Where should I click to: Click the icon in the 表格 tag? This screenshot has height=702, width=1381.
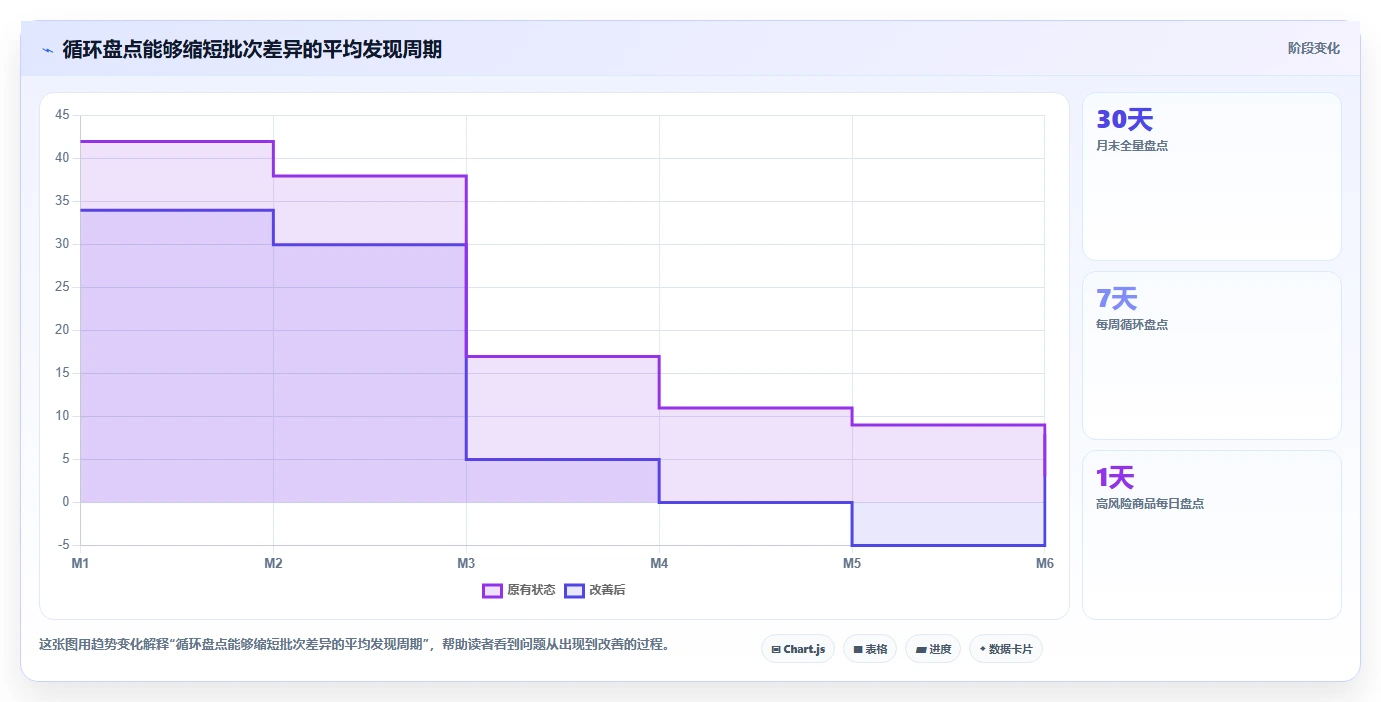858,650
